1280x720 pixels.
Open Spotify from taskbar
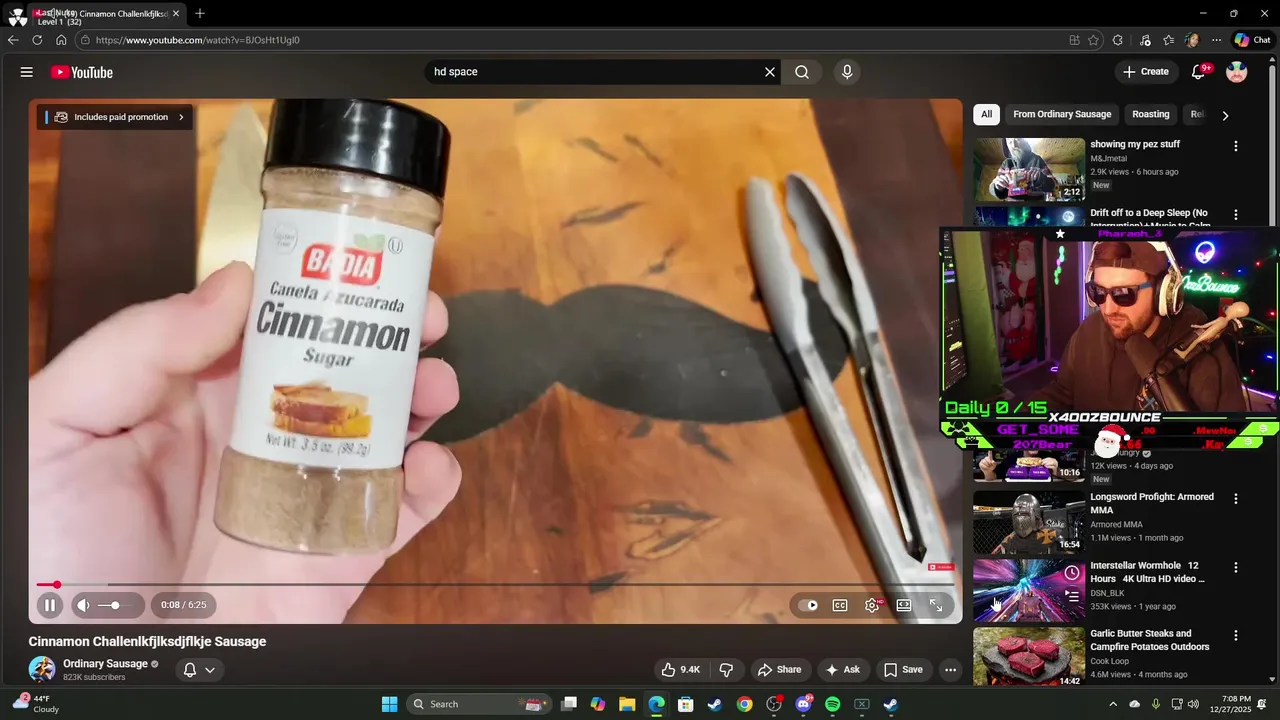coord(833,704)
